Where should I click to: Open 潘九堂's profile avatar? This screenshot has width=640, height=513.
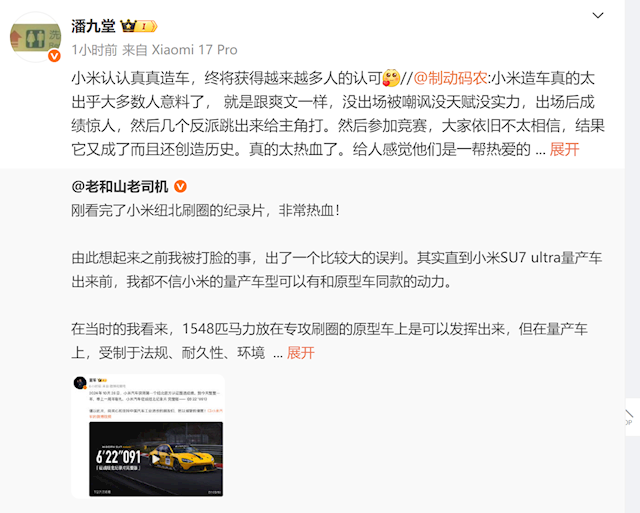coord(36,37)
